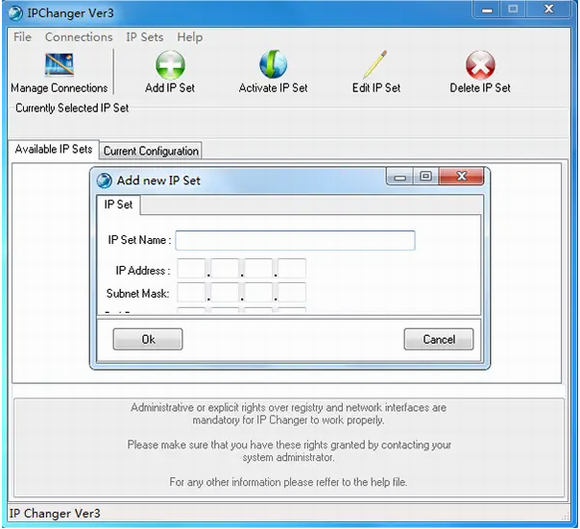Screen dimensions: 580x529
Task: Click the Activate IP Set globe icon
Action: [x=273, y=65]
